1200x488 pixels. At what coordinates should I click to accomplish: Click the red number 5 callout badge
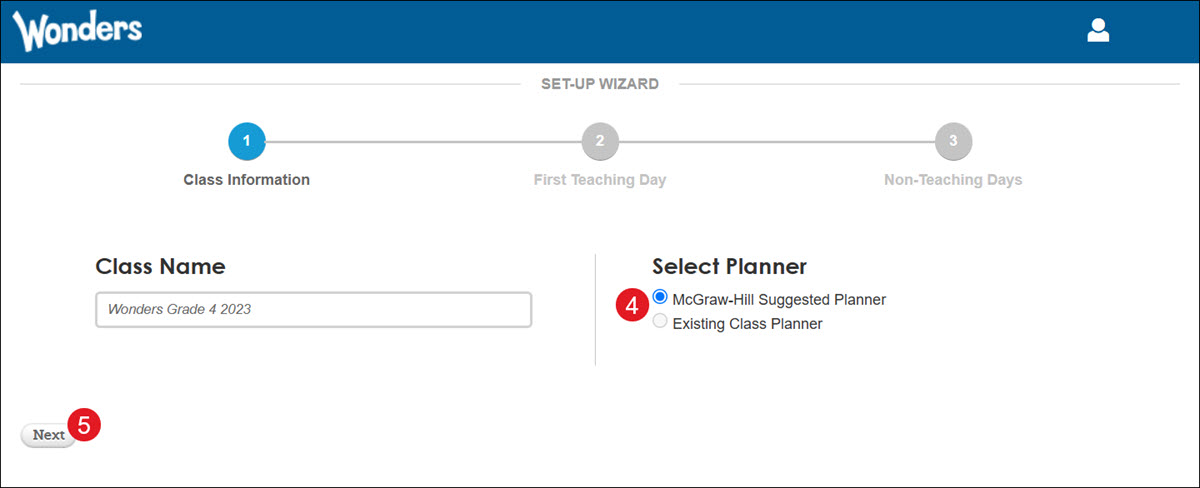(x=85, y=423)
